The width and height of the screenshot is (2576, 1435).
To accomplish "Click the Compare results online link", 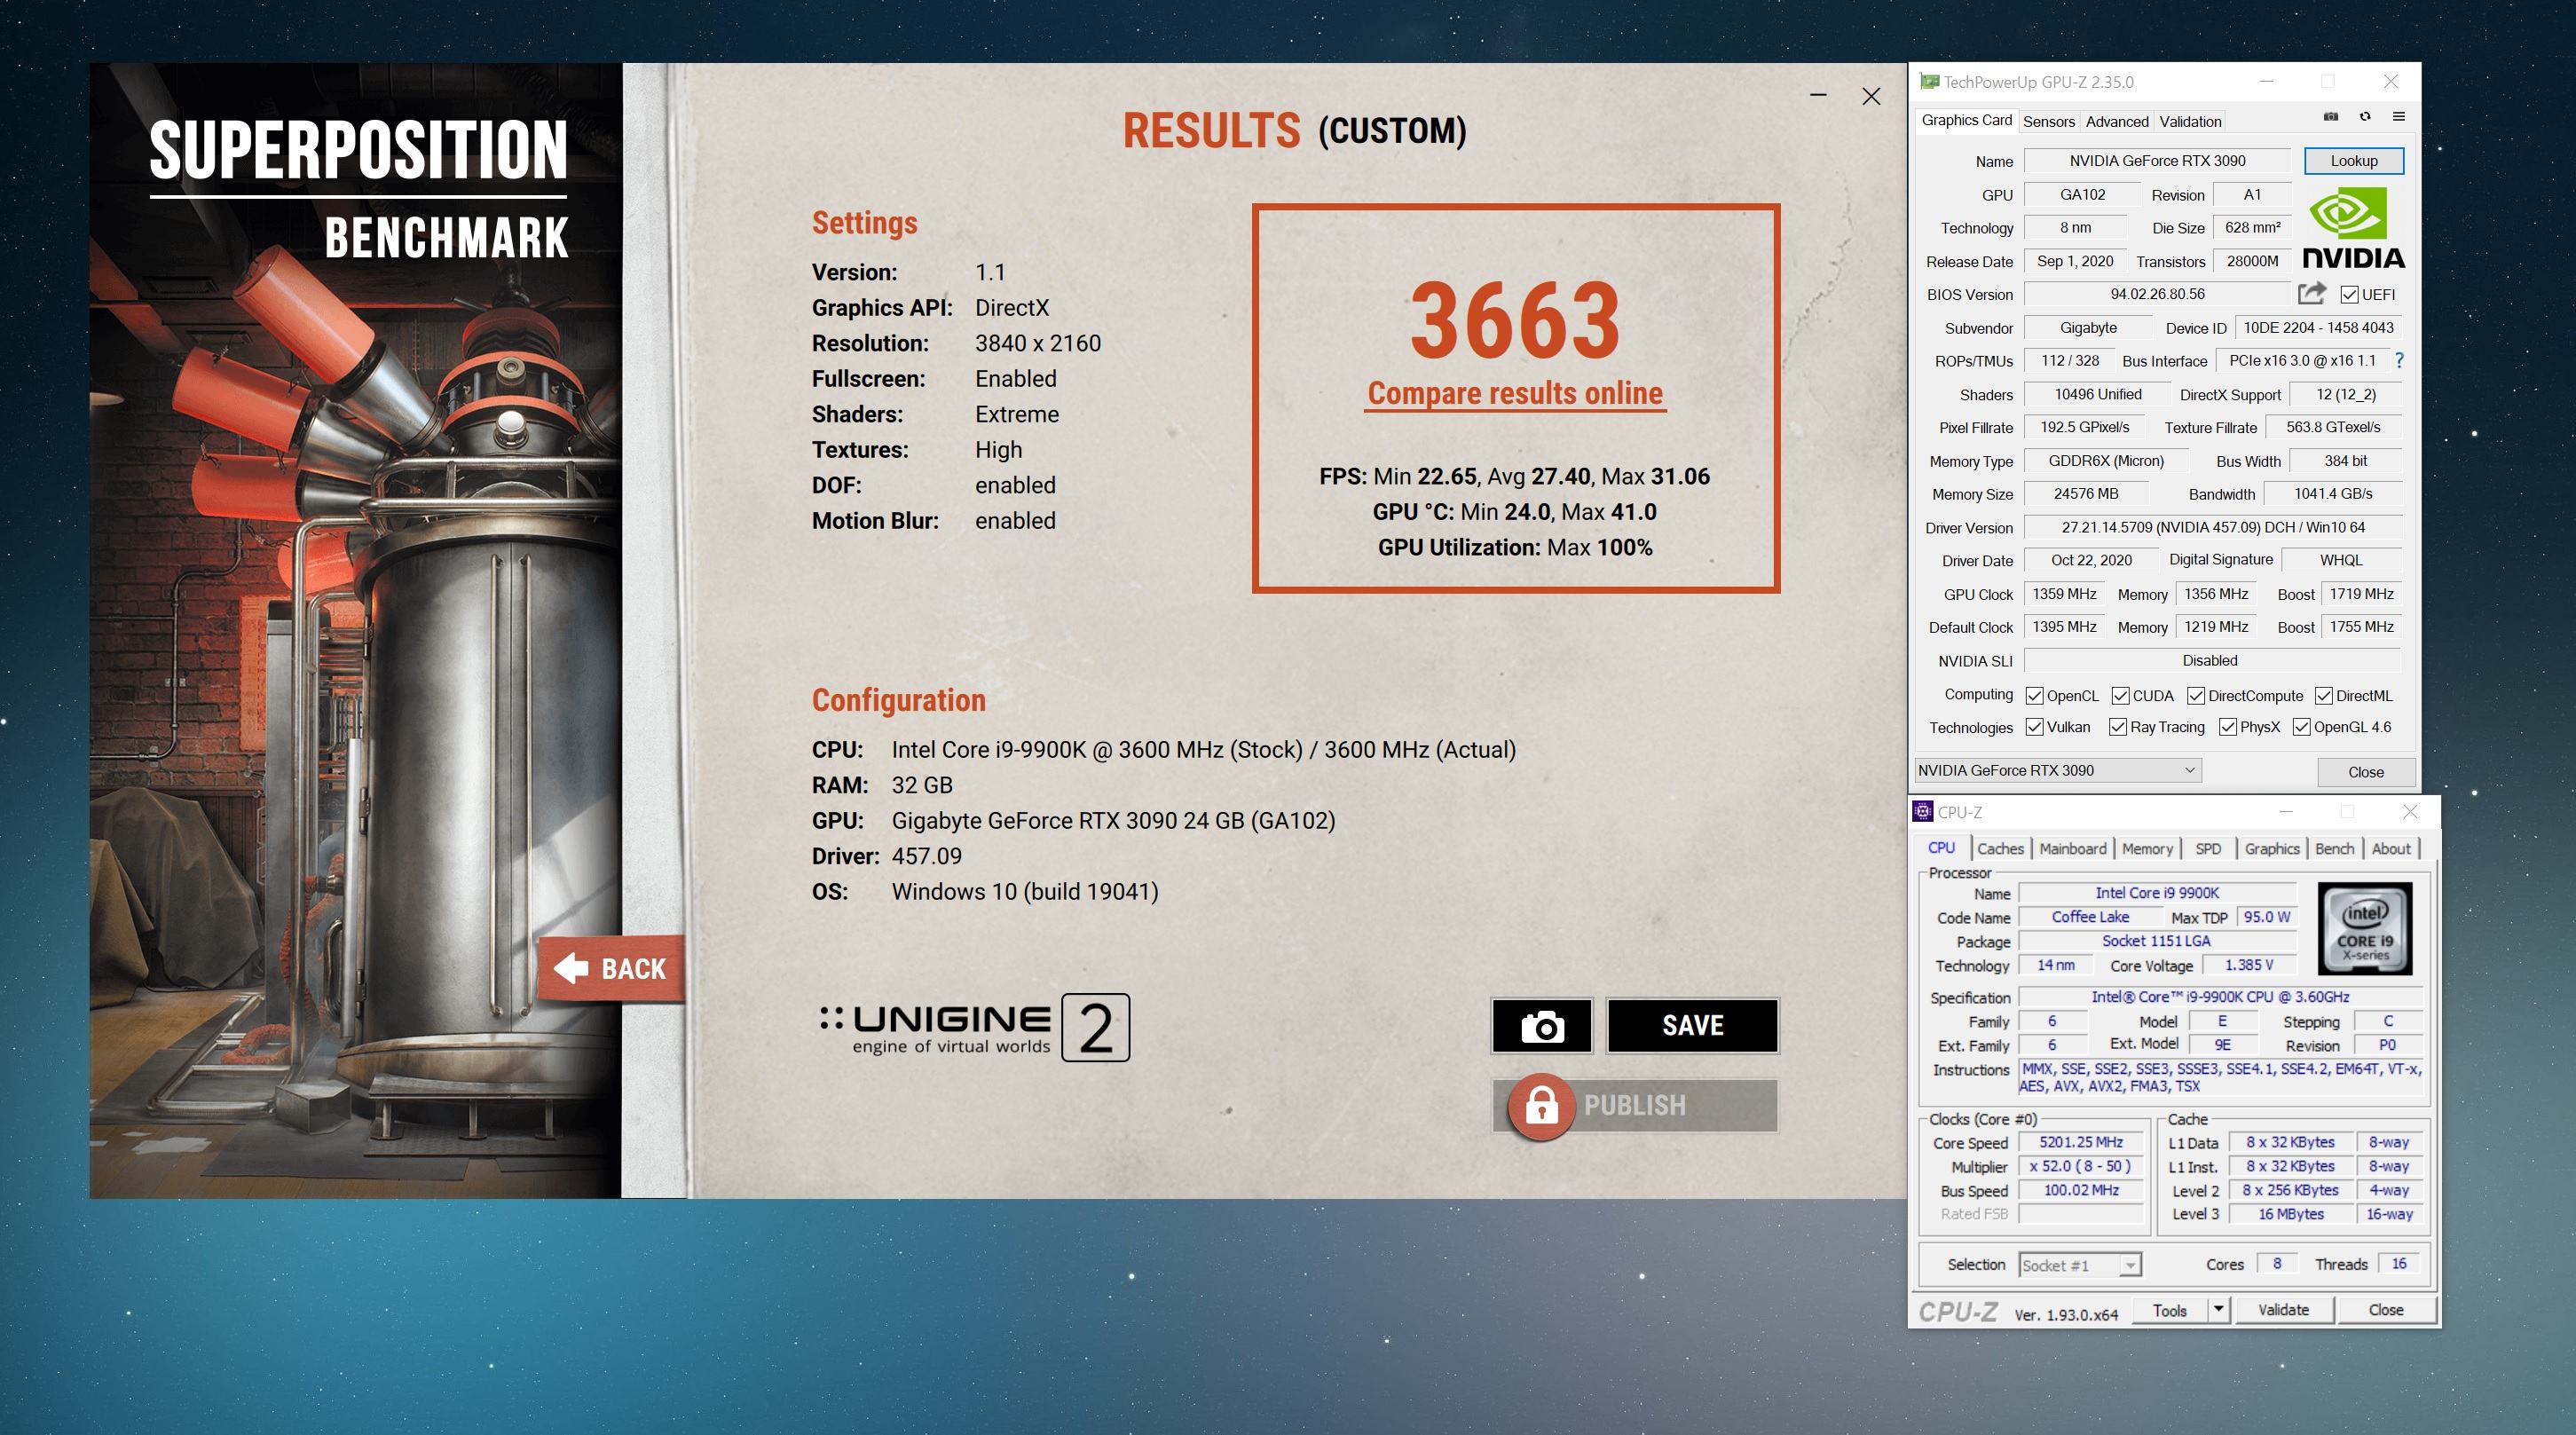I will pyautogui.click(x=1514, y=394).
